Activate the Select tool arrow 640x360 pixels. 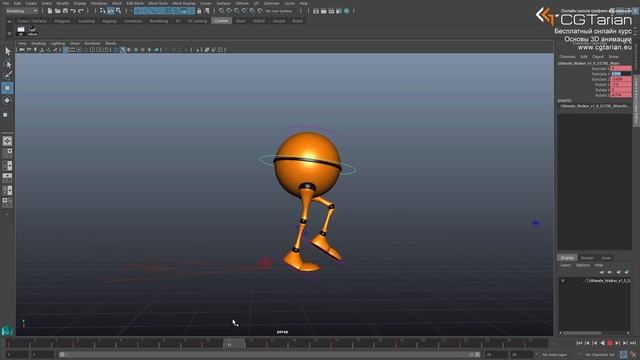tap(7, 51)
